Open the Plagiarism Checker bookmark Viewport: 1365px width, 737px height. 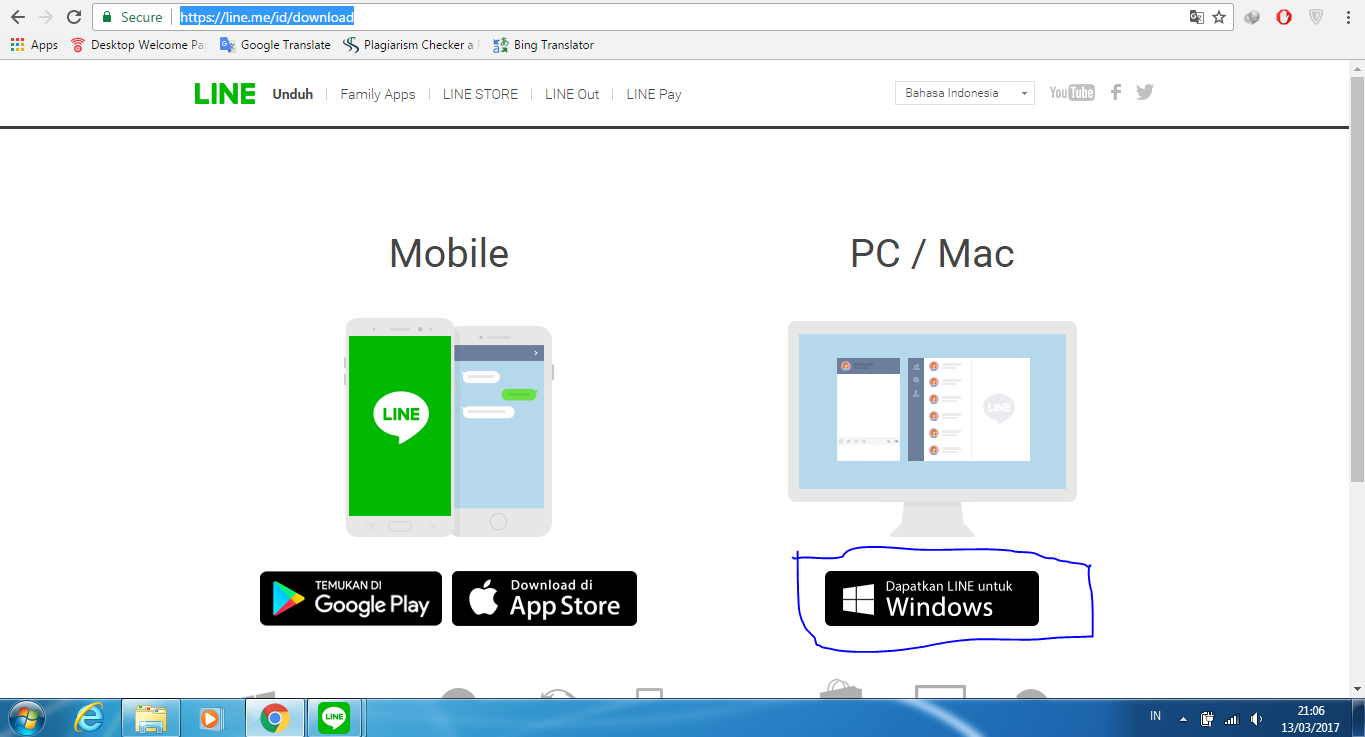411,45
